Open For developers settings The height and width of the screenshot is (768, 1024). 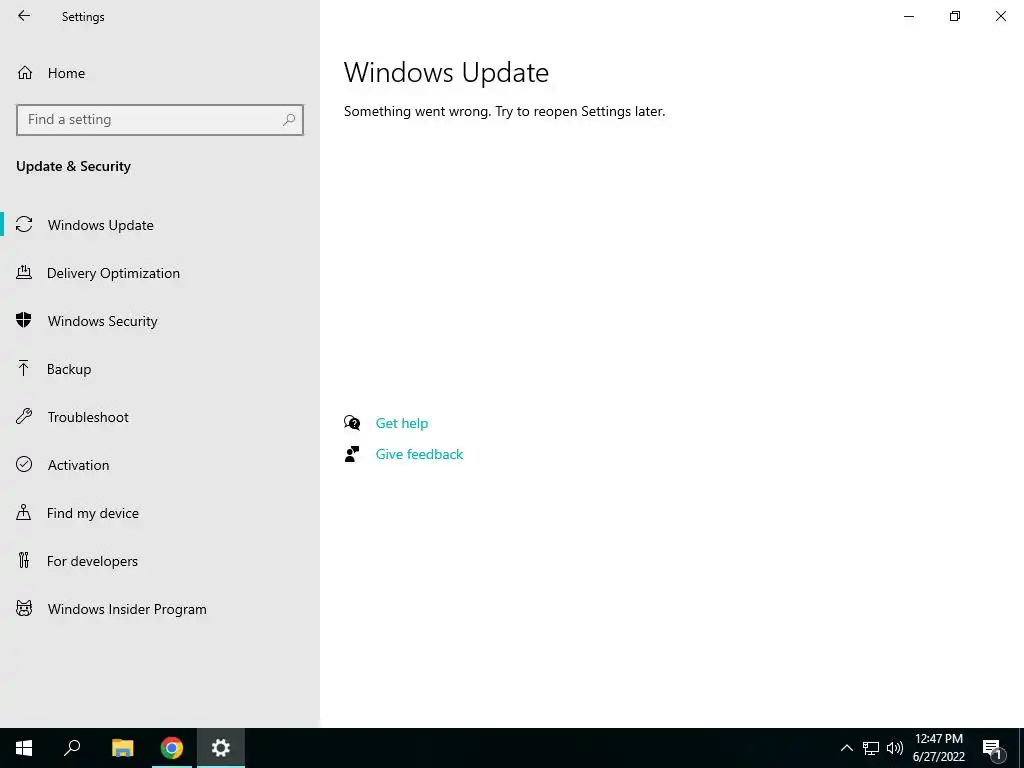click(160, 561)
